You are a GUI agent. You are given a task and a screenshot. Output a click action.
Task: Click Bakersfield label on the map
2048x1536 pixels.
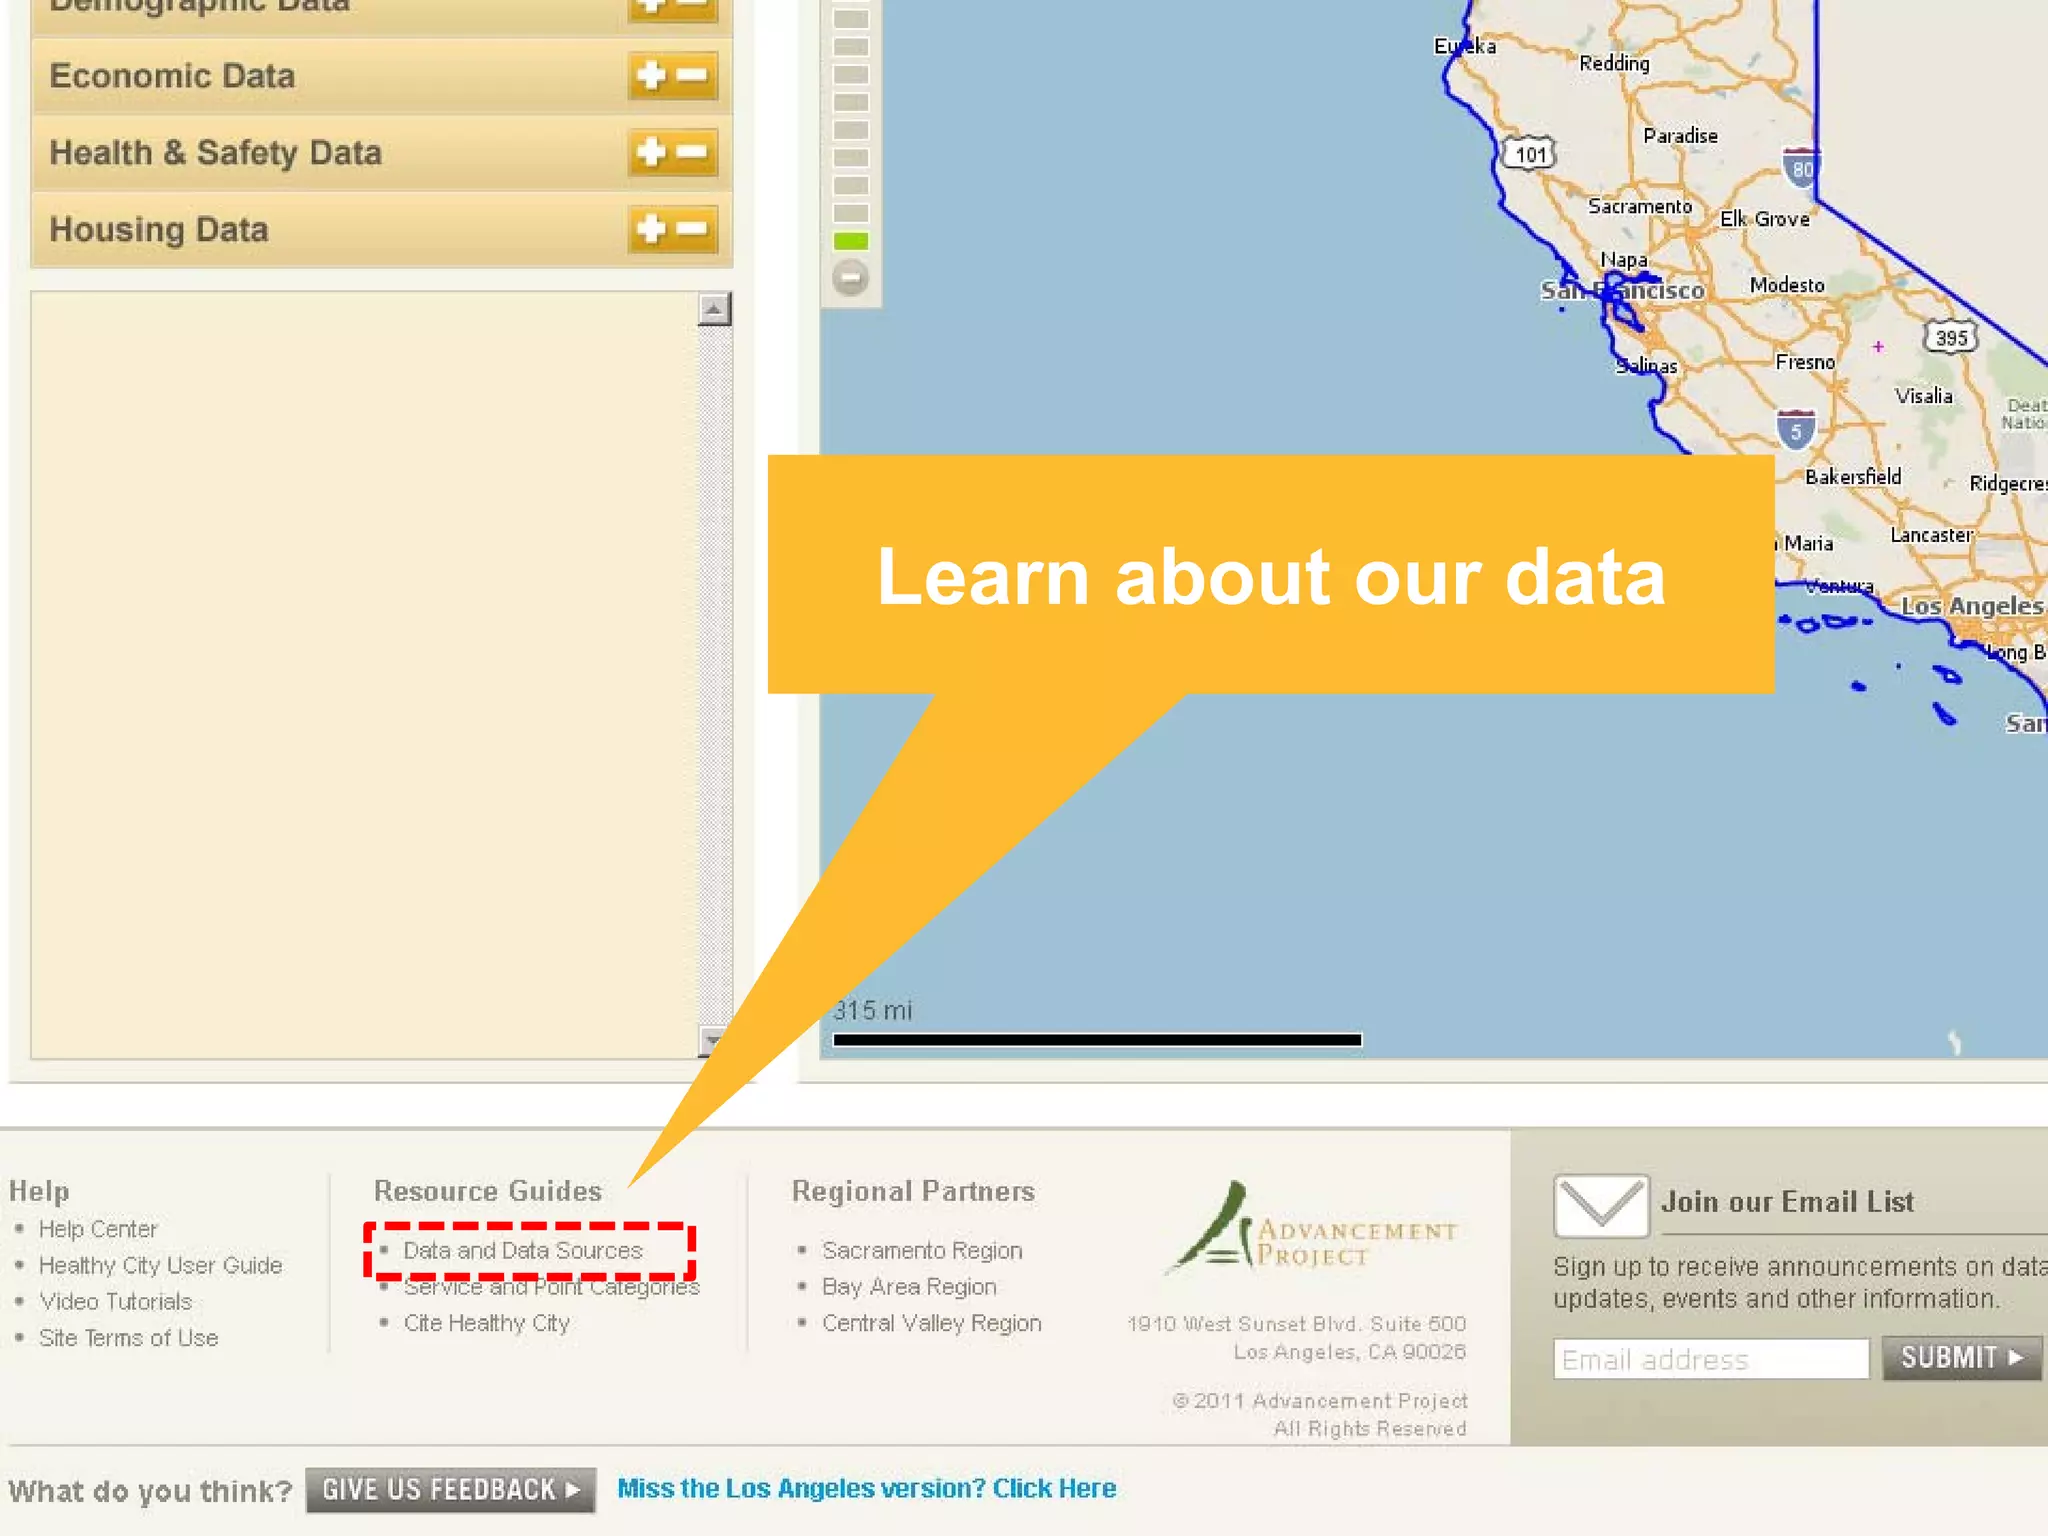click(x=1853, y=477)
